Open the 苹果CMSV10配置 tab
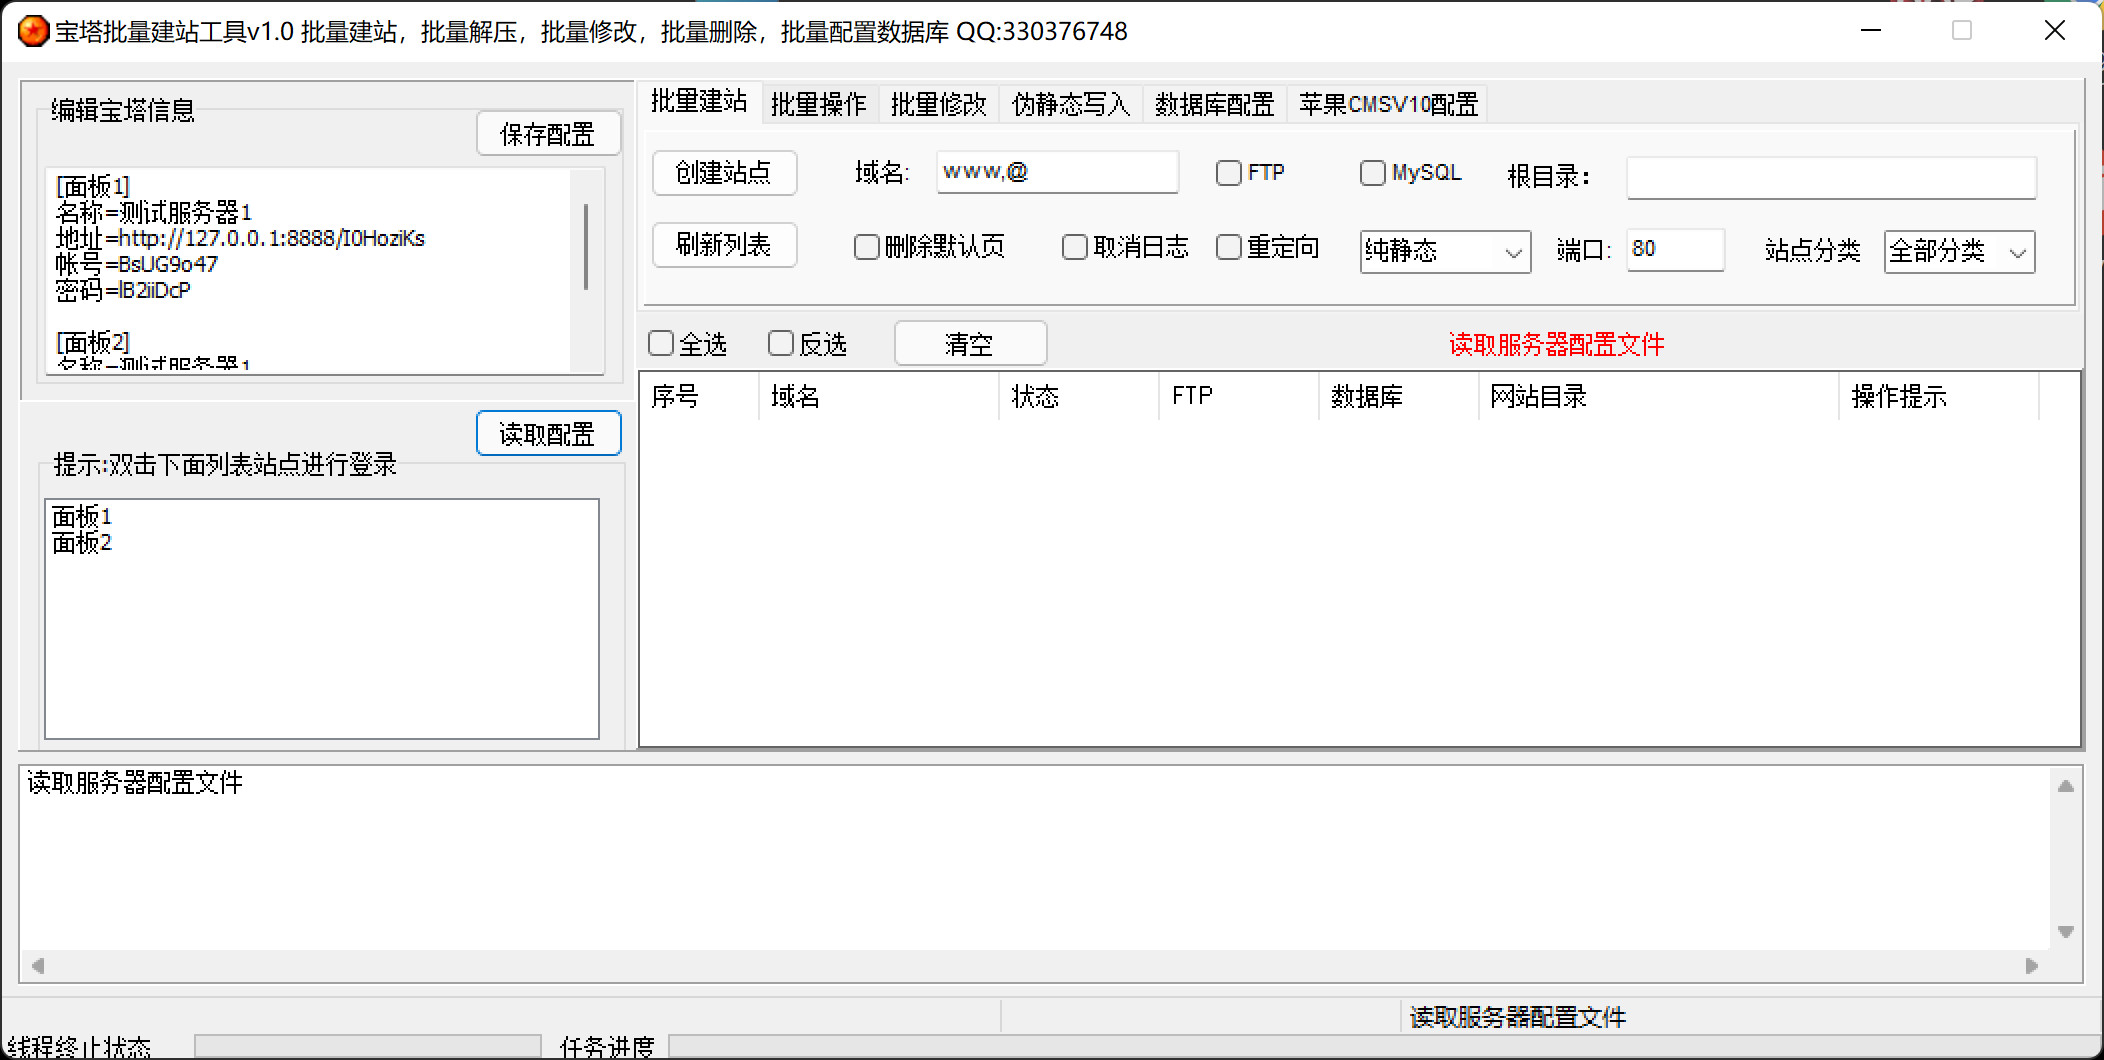 [x=1388, y=104]
